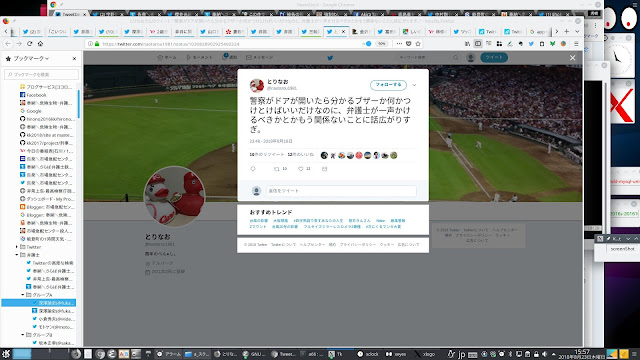Bookmark this page with star icon
The width and height of the screenshot is (640, 360).
coord(418,44)
